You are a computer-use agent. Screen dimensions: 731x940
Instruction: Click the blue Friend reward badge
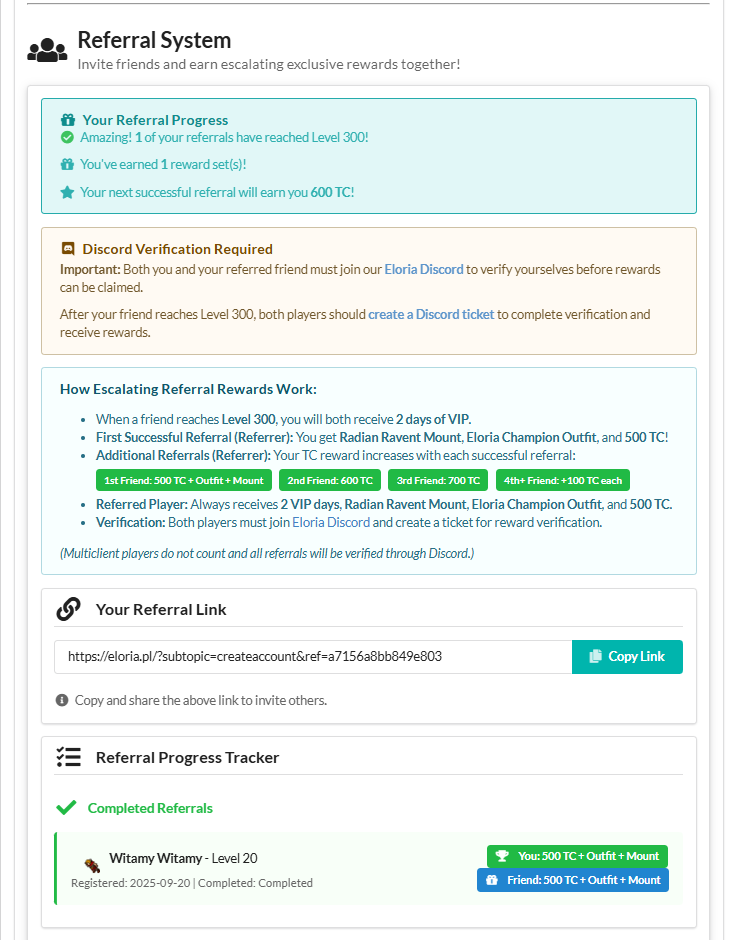click(573, 880)
